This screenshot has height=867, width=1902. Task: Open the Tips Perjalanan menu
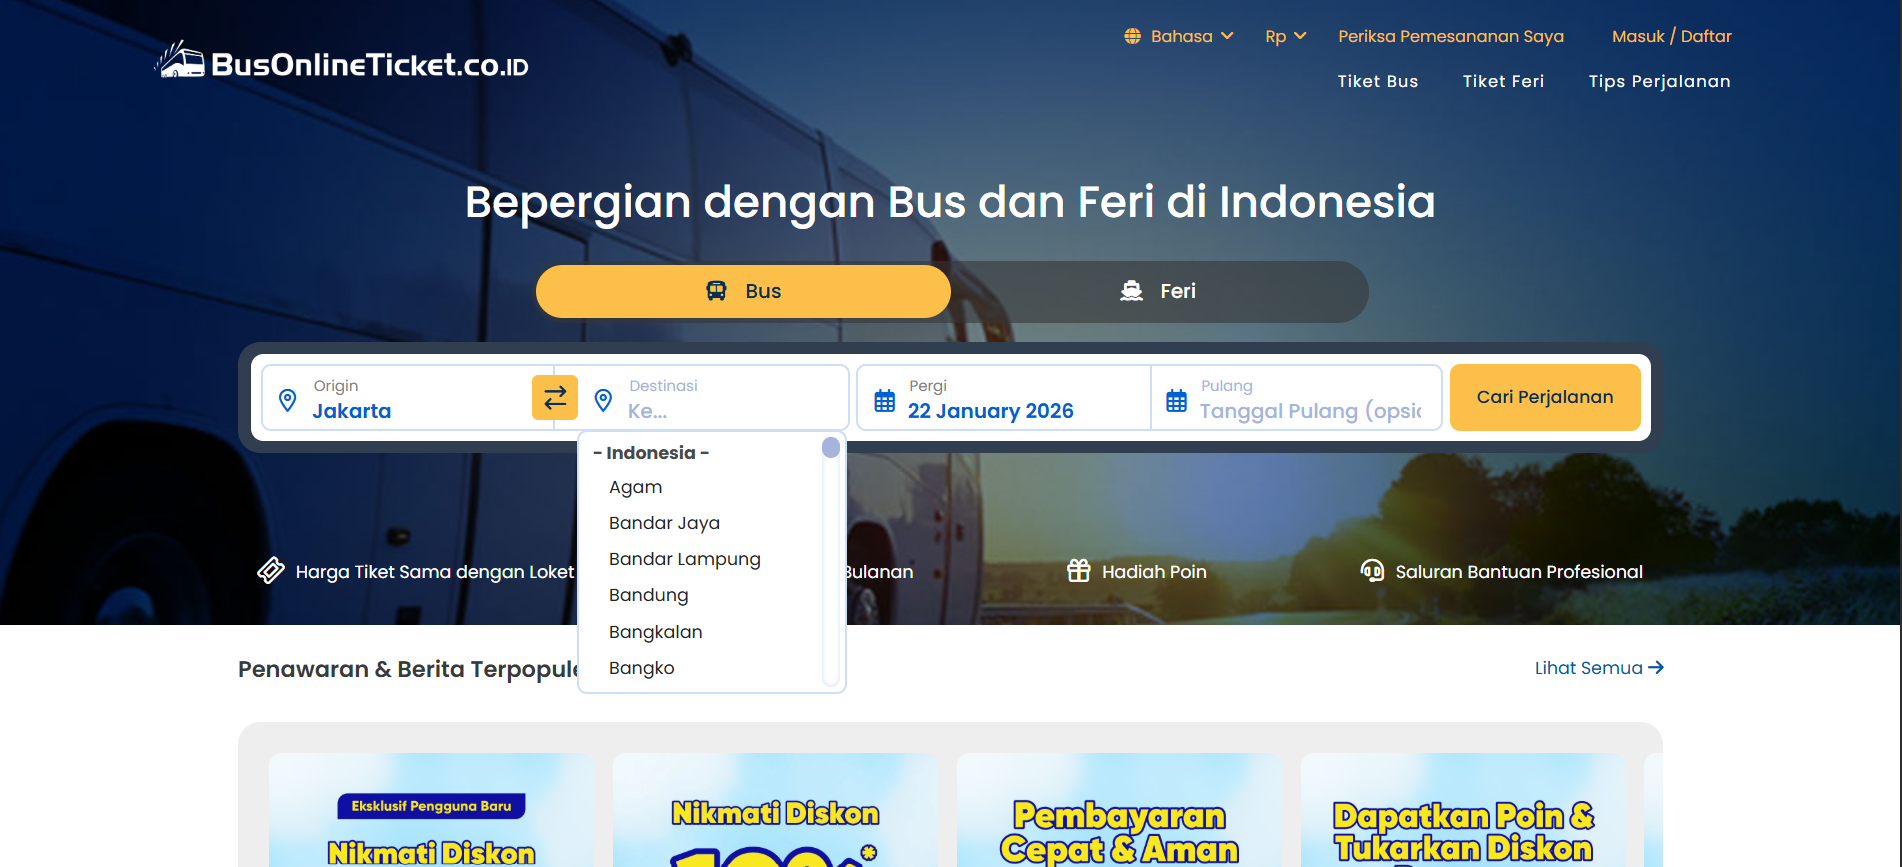point(1659,81)
